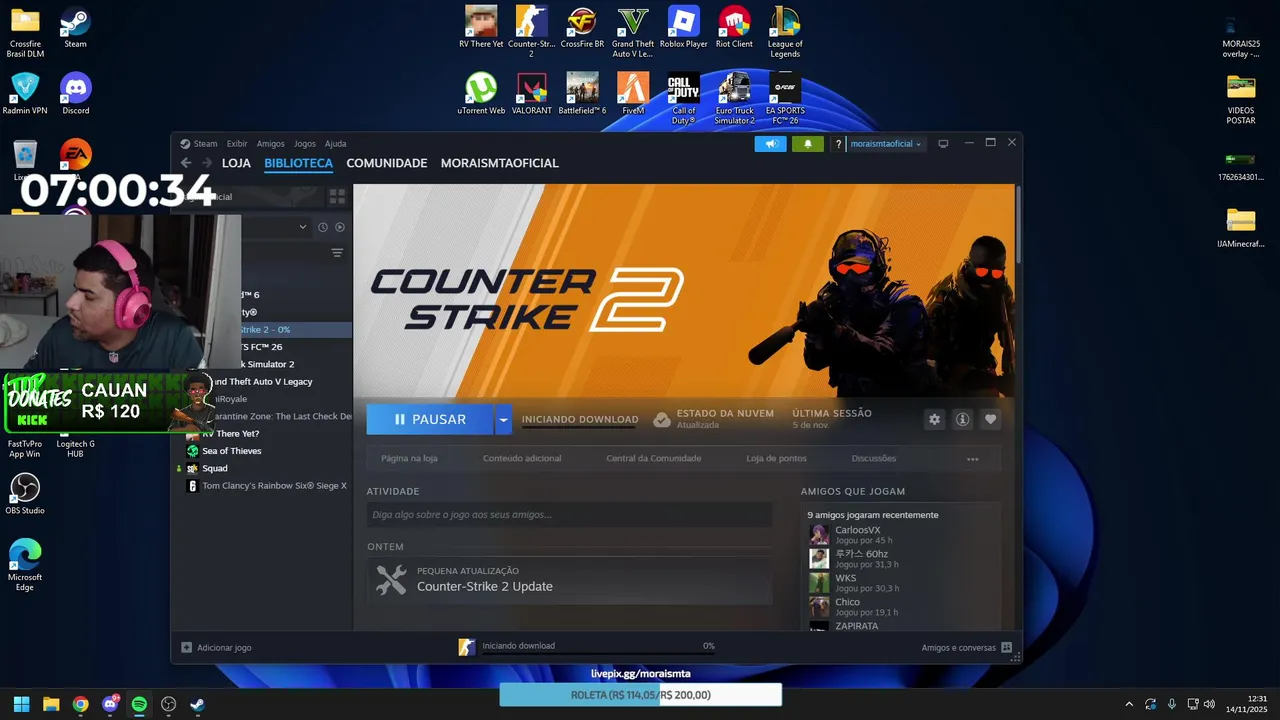This screenshot has height=720, width=1280.
Task: Show hidden system tray icons
Action: pos(1129,704)
